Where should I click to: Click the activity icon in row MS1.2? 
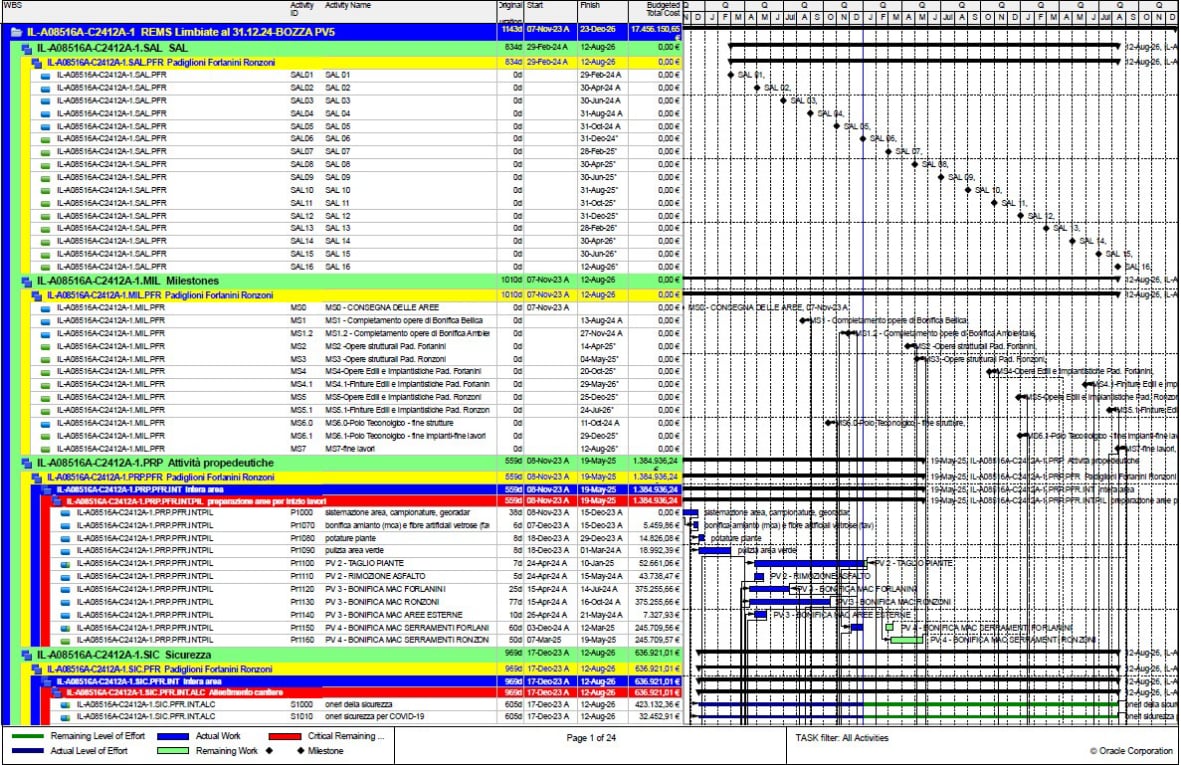45,334
